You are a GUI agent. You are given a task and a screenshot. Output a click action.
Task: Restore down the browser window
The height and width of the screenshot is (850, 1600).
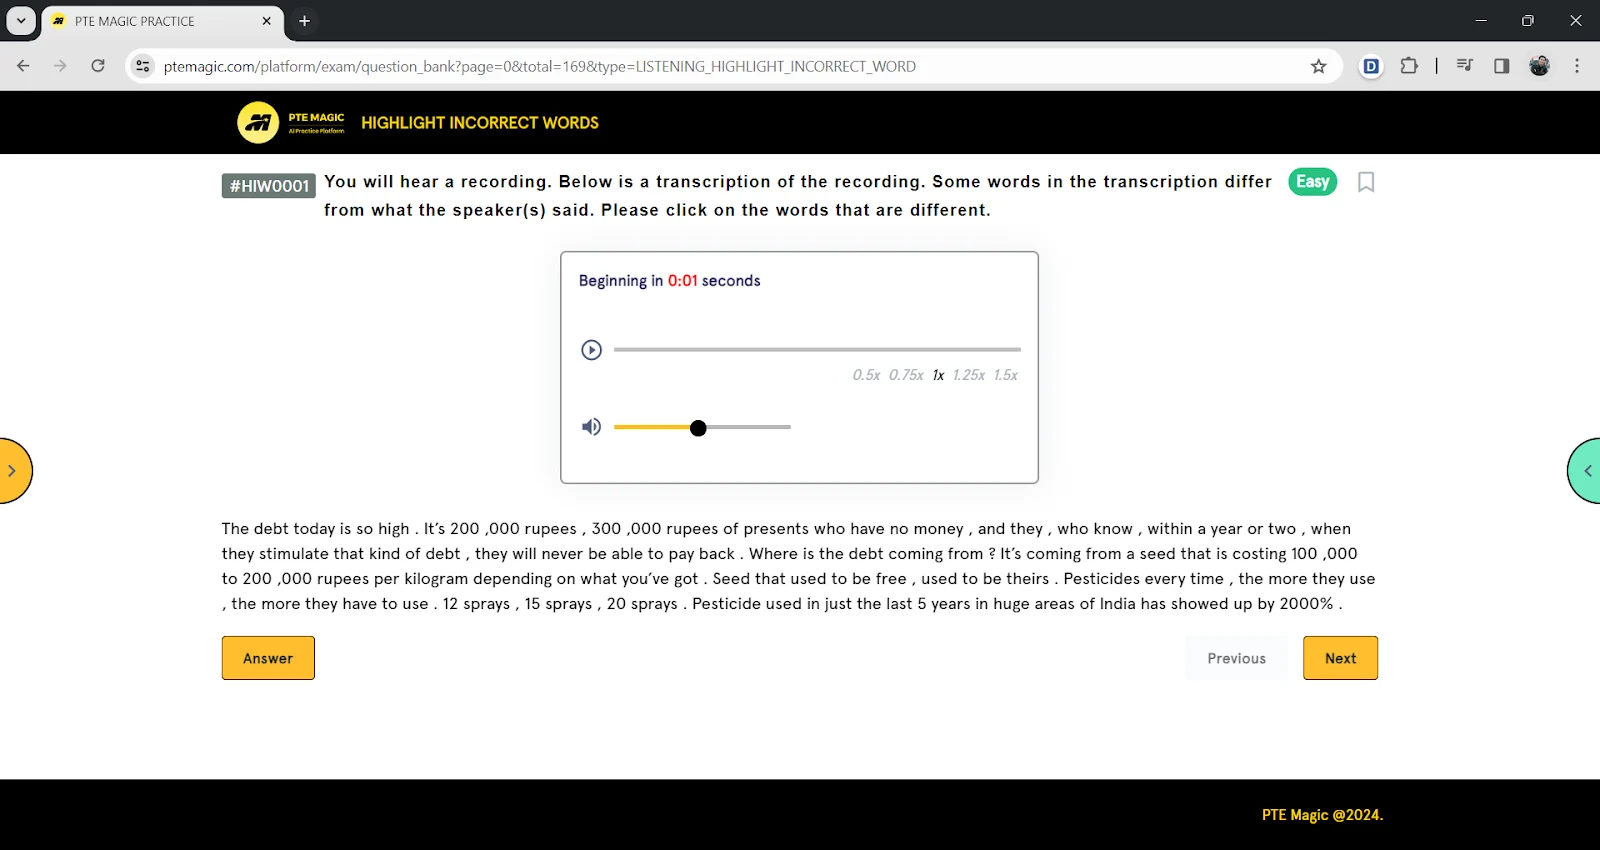pos(1528,20)
